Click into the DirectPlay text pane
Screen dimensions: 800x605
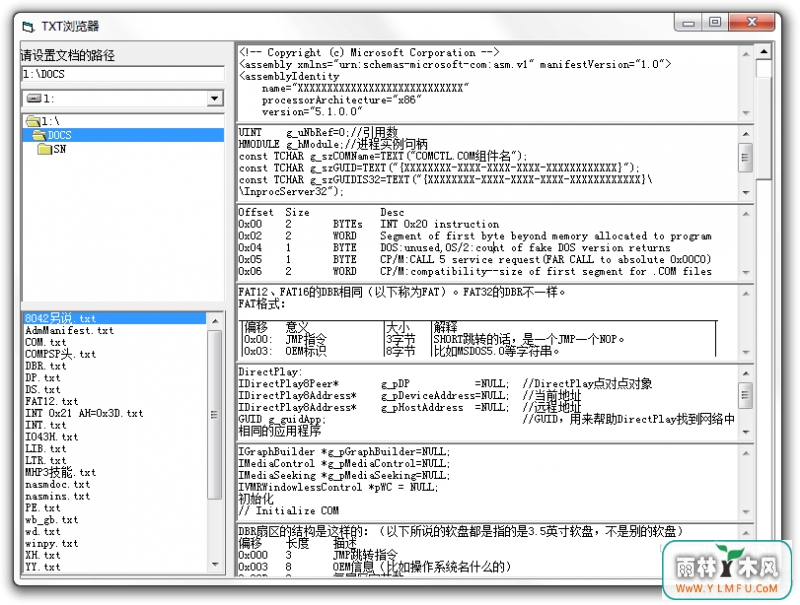488,402
